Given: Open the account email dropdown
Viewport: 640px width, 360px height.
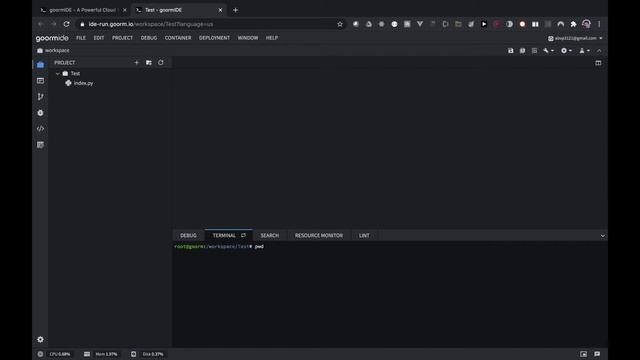Looking at the screenshot, I should tap(575, 38).
